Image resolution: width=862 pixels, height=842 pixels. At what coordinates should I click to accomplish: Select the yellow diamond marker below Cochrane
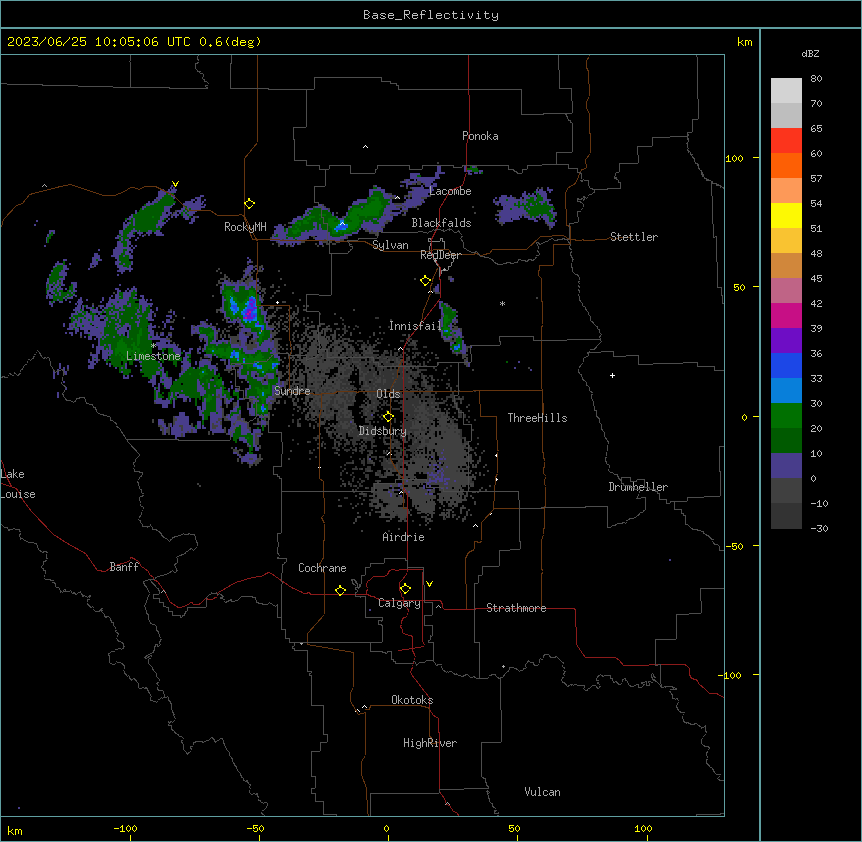tap(340, 590)
